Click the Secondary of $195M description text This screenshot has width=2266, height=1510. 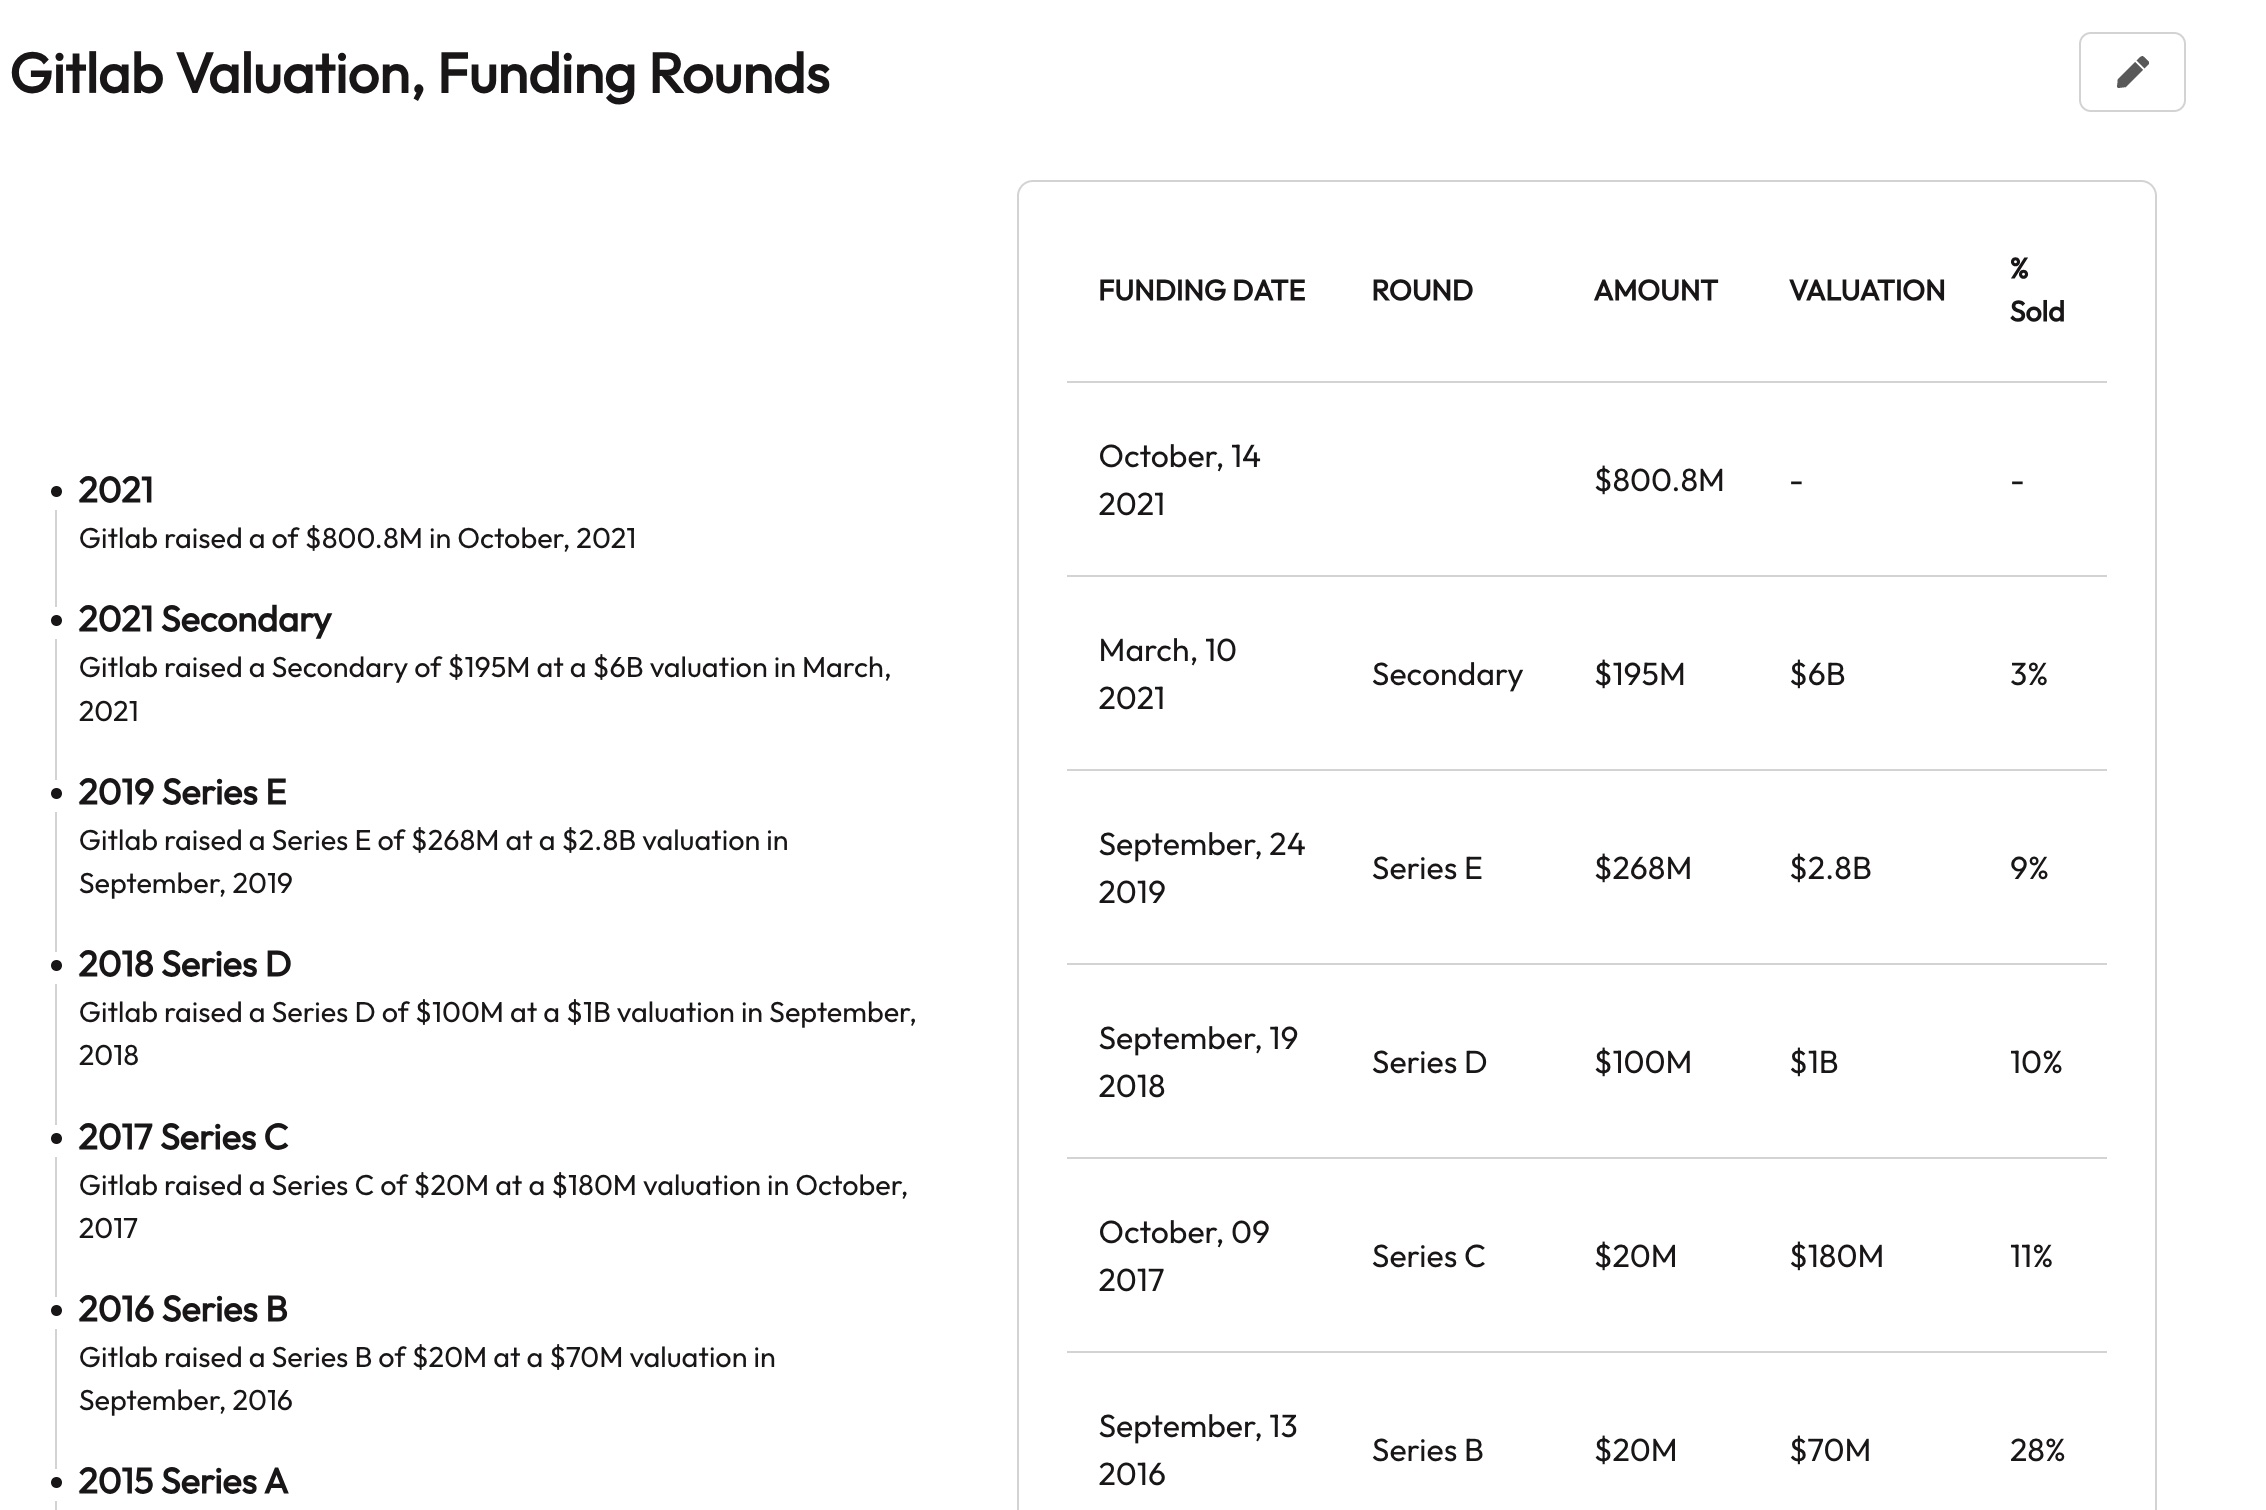click(485, 689)
